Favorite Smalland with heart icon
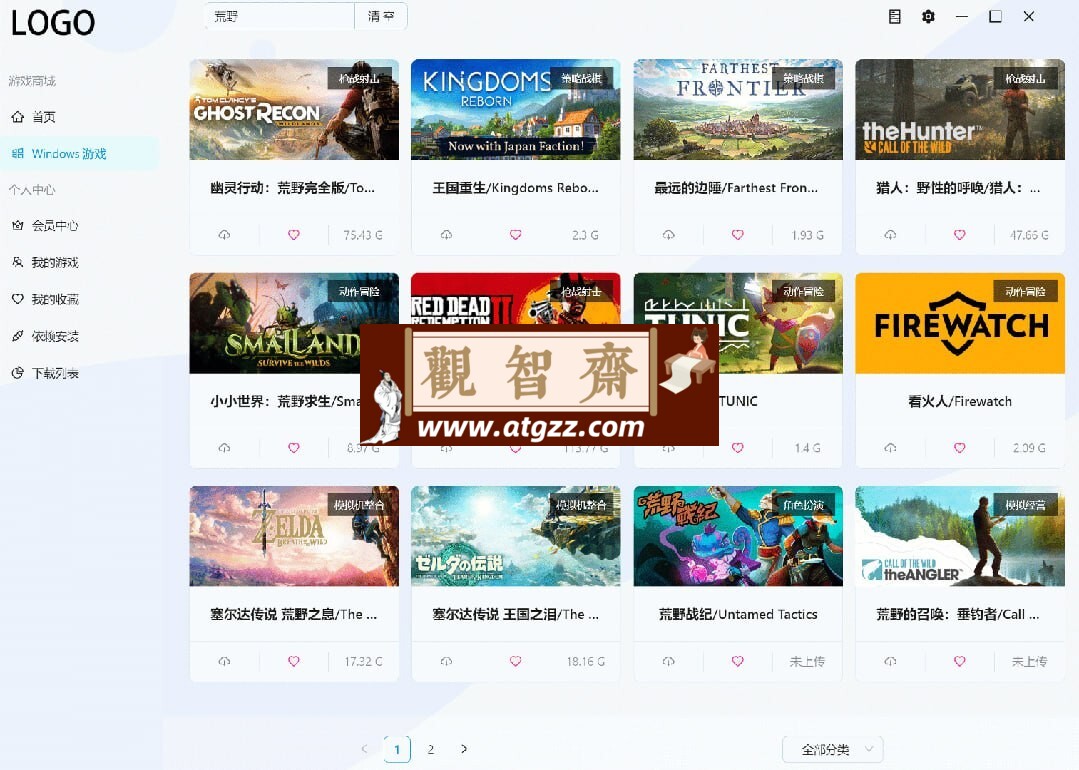Viewport: 1079px width, 770px height. (x=294, y=448)
